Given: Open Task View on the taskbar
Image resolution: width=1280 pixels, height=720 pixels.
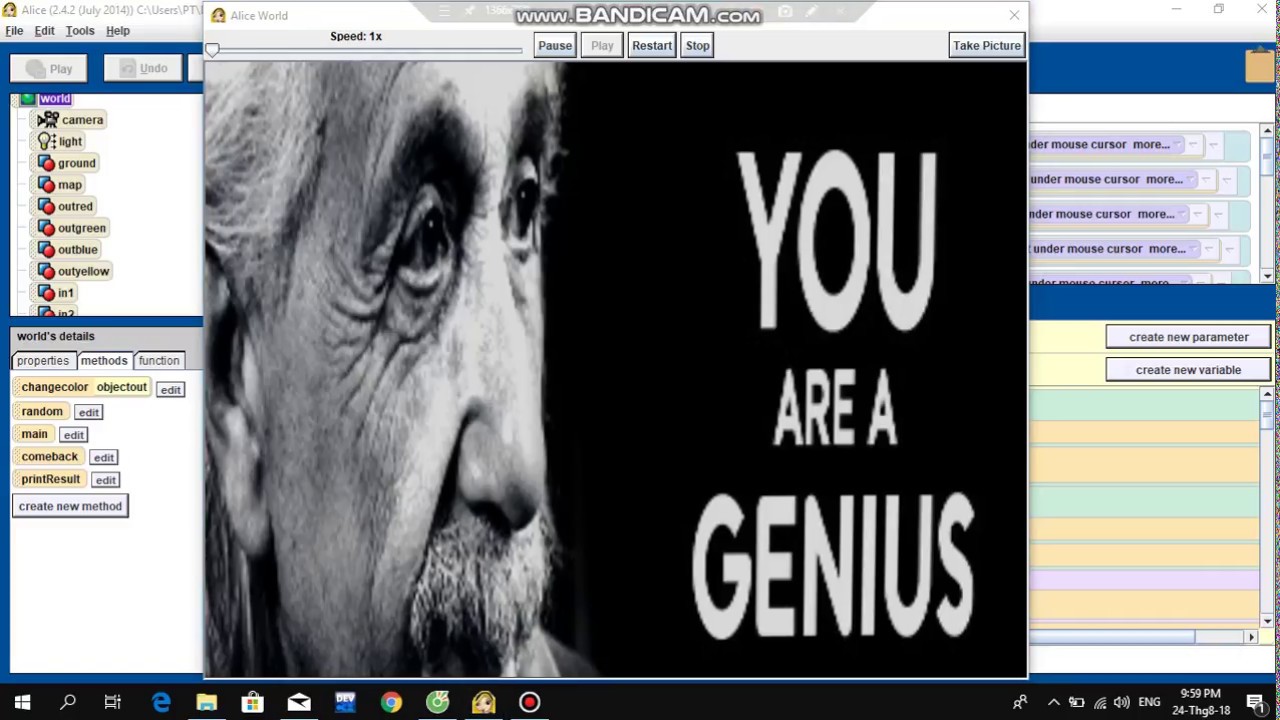Looking at the screenshot, I should point(113,703).
